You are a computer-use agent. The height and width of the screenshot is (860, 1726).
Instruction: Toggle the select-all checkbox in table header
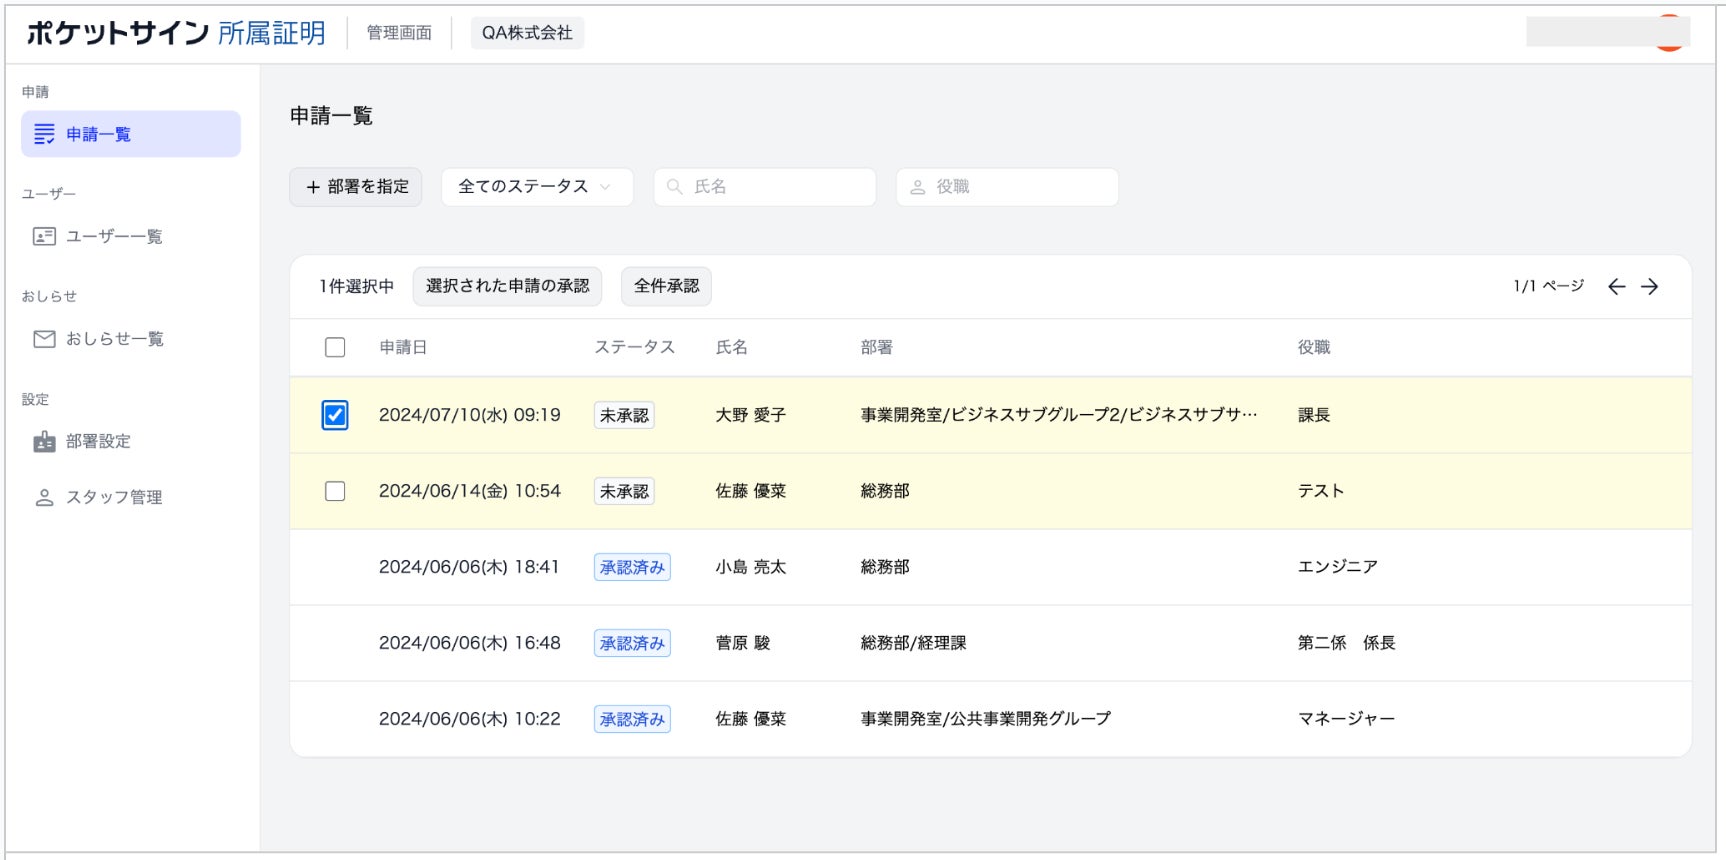point(335,347)
